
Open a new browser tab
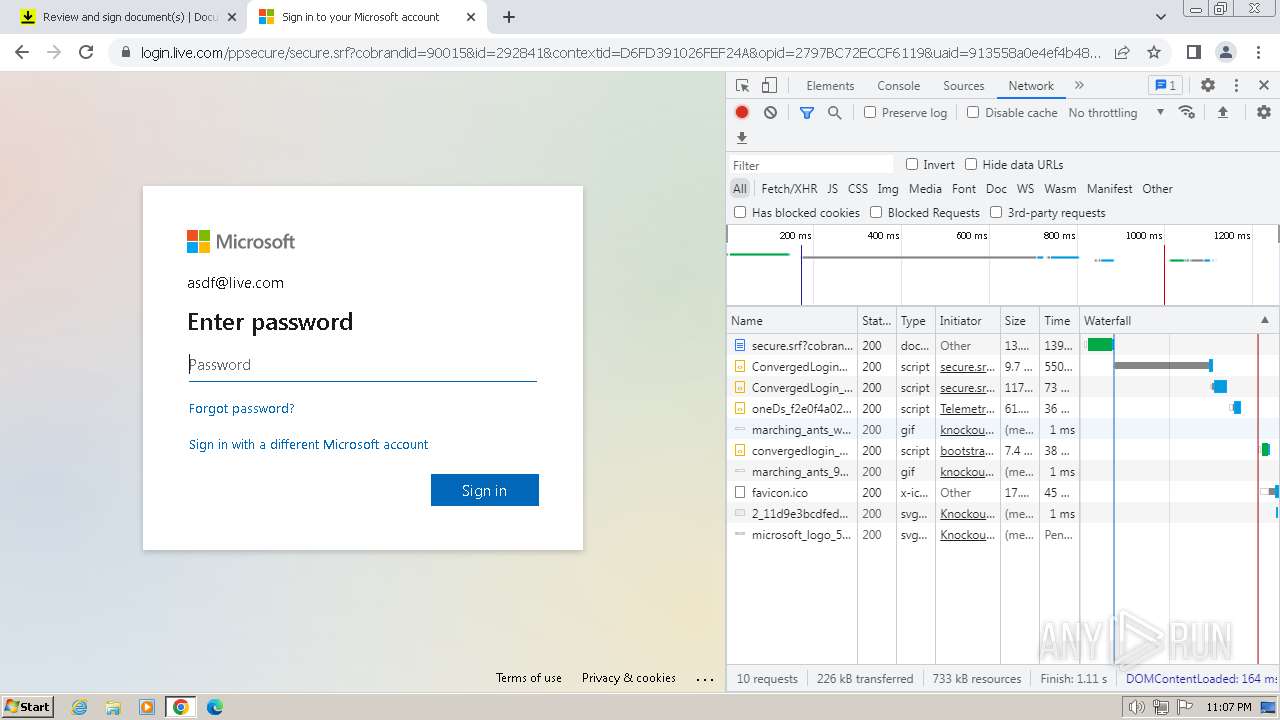pos(509,17)
